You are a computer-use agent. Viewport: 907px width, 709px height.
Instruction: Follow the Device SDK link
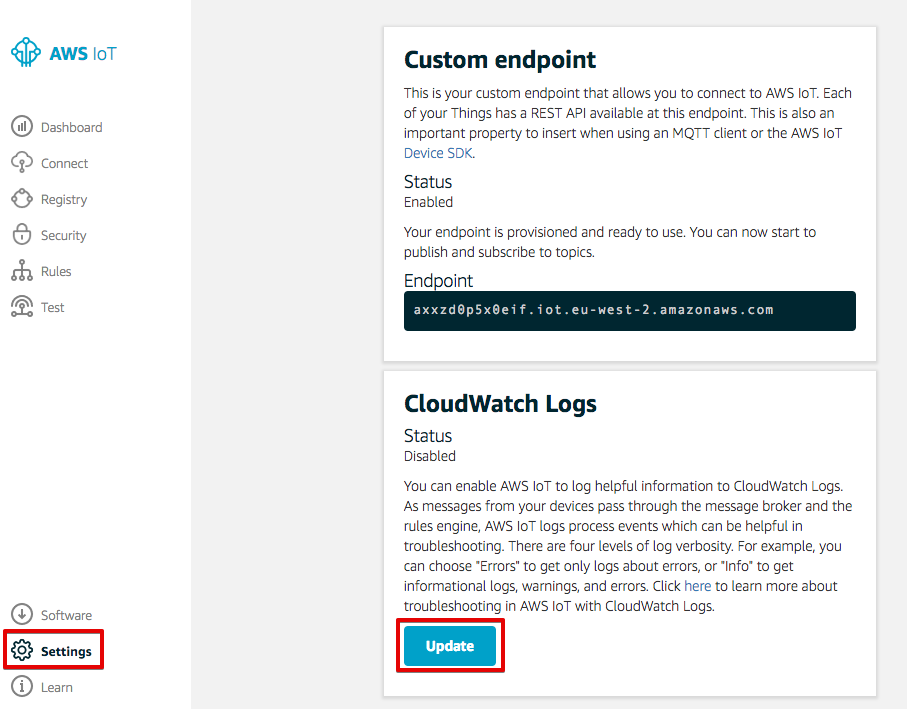(438, 153)
